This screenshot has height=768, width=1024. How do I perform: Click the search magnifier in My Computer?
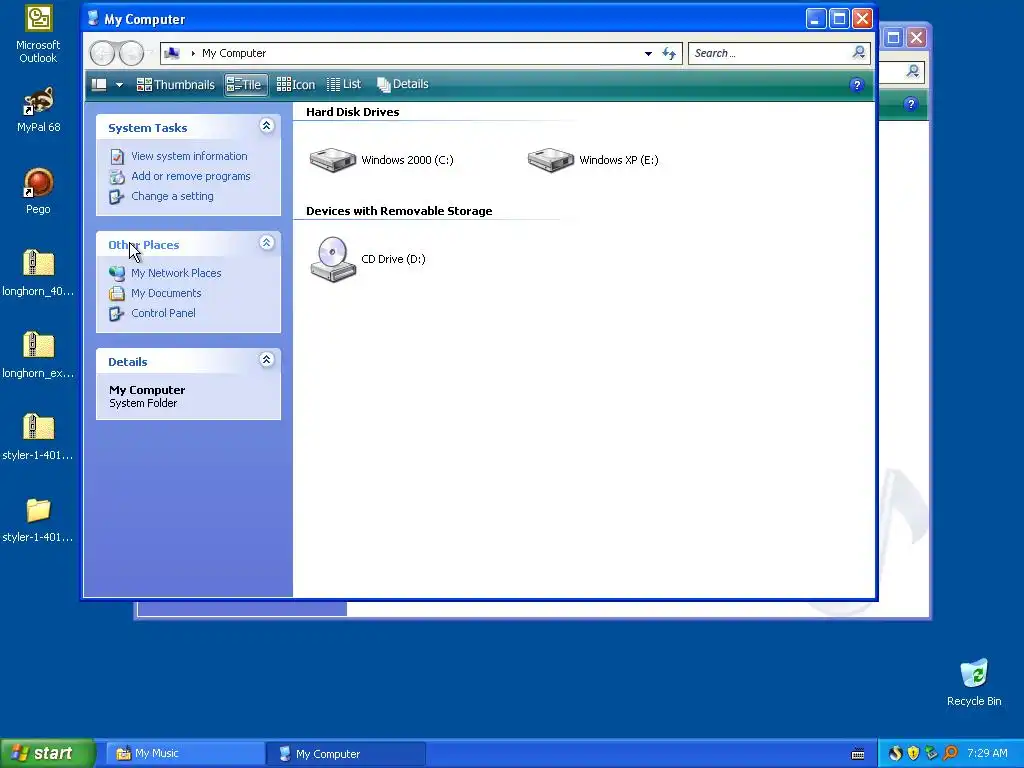coord(859,53)
